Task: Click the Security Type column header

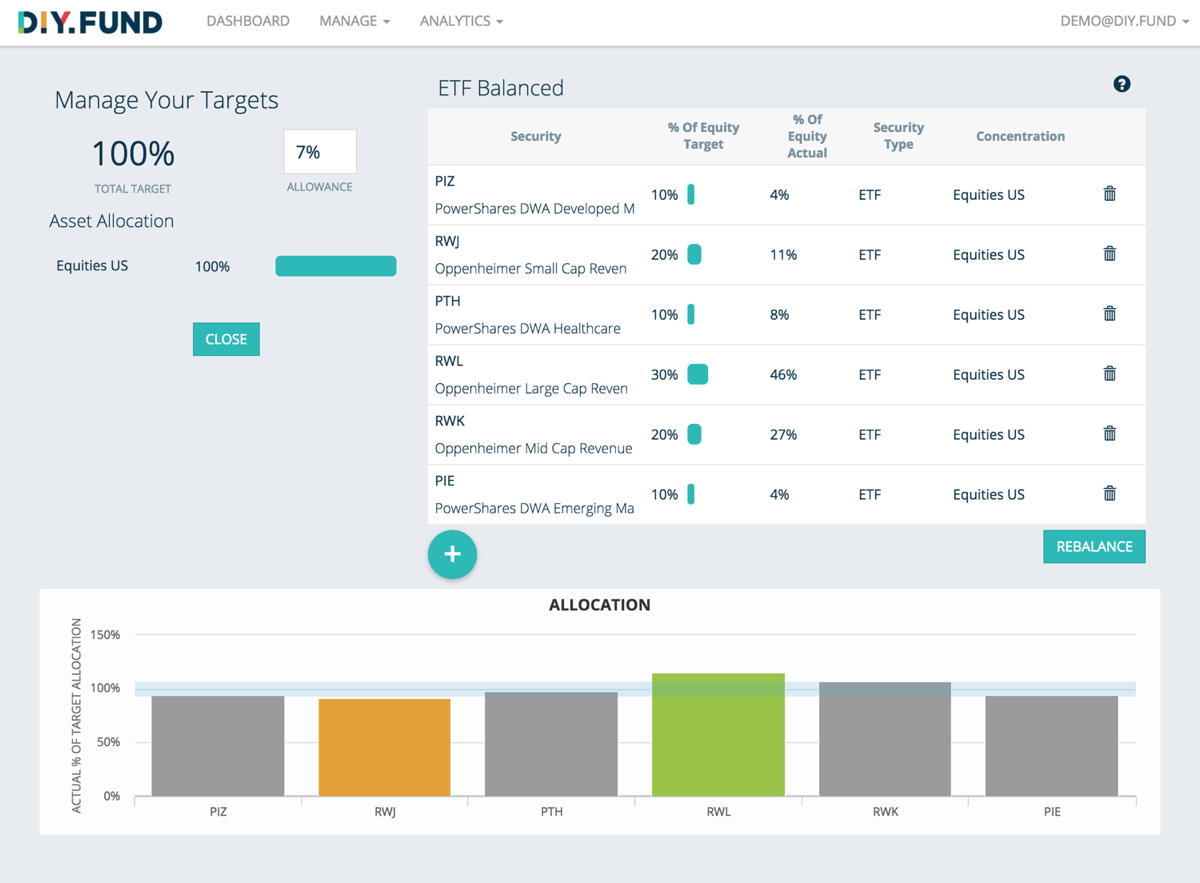Action: pyautogui.click(x=898, y=136)
